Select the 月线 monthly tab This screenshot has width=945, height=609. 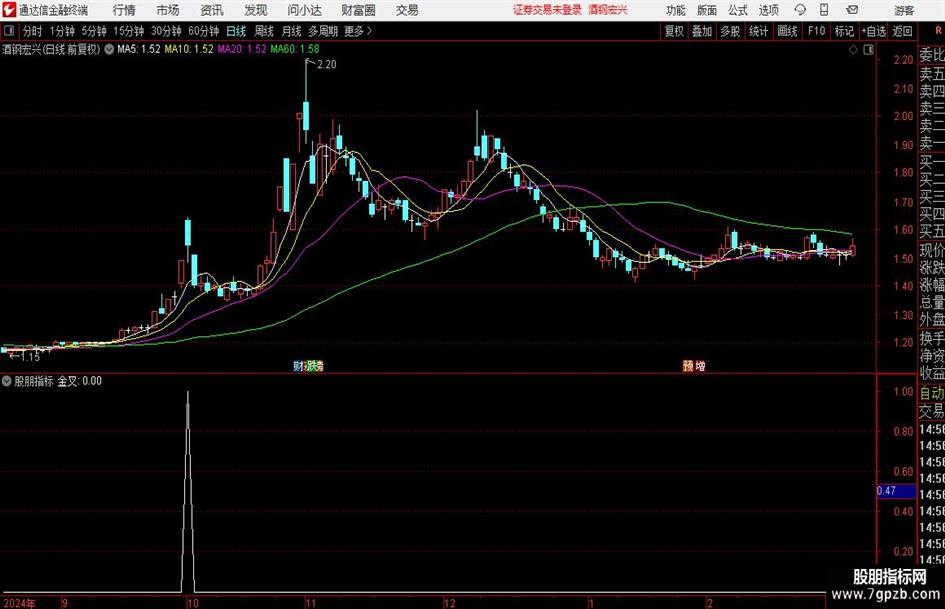[291, 31]
